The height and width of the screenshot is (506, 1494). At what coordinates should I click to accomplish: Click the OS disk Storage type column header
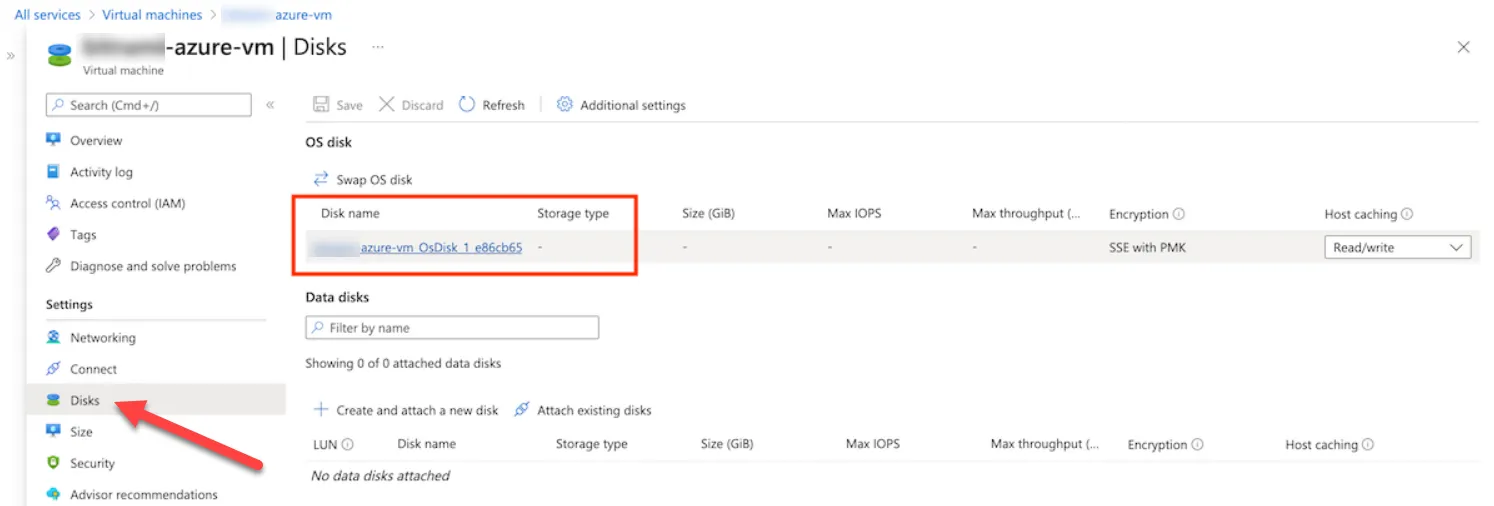pyautogui.click(x=573, y=213)
